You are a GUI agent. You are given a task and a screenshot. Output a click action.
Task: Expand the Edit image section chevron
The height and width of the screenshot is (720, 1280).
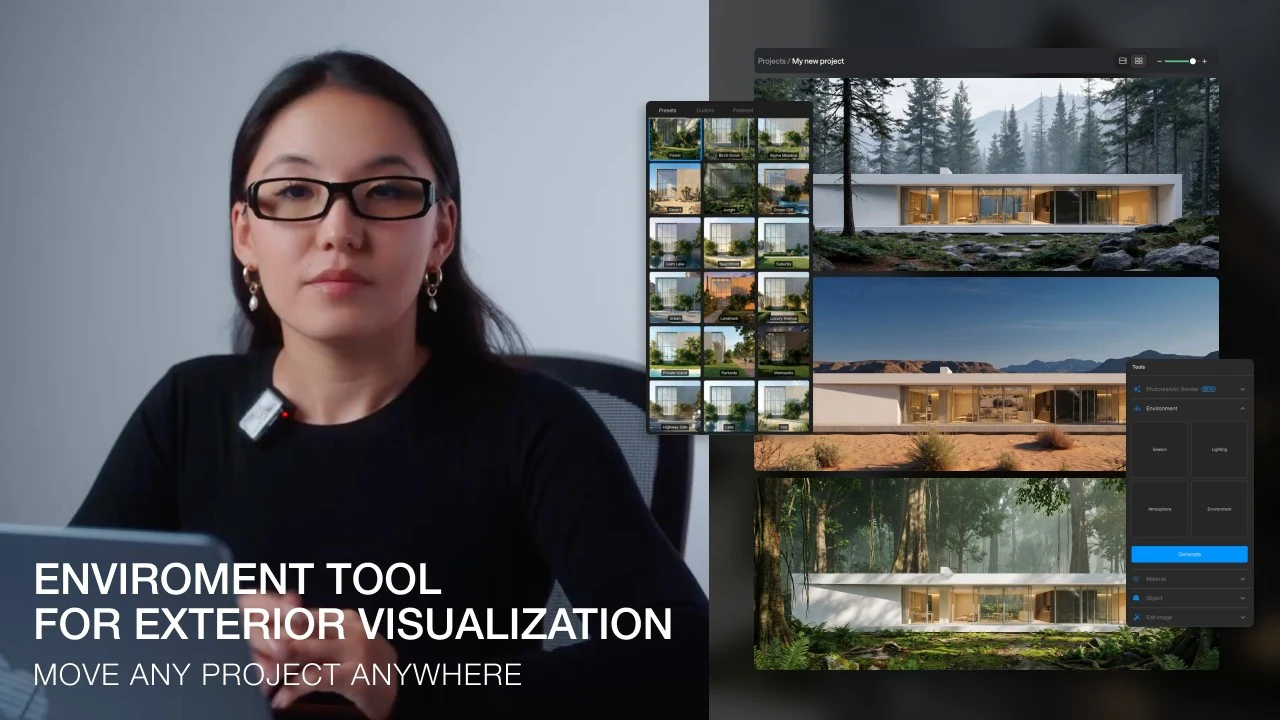pos(1243,617)
